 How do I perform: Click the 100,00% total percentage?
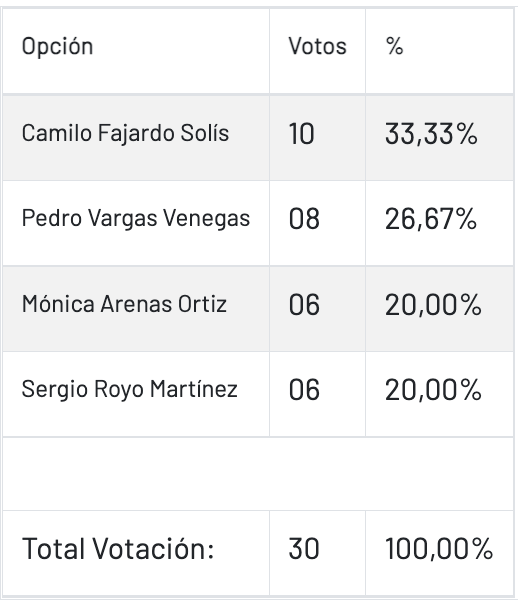tap(439, 549)
